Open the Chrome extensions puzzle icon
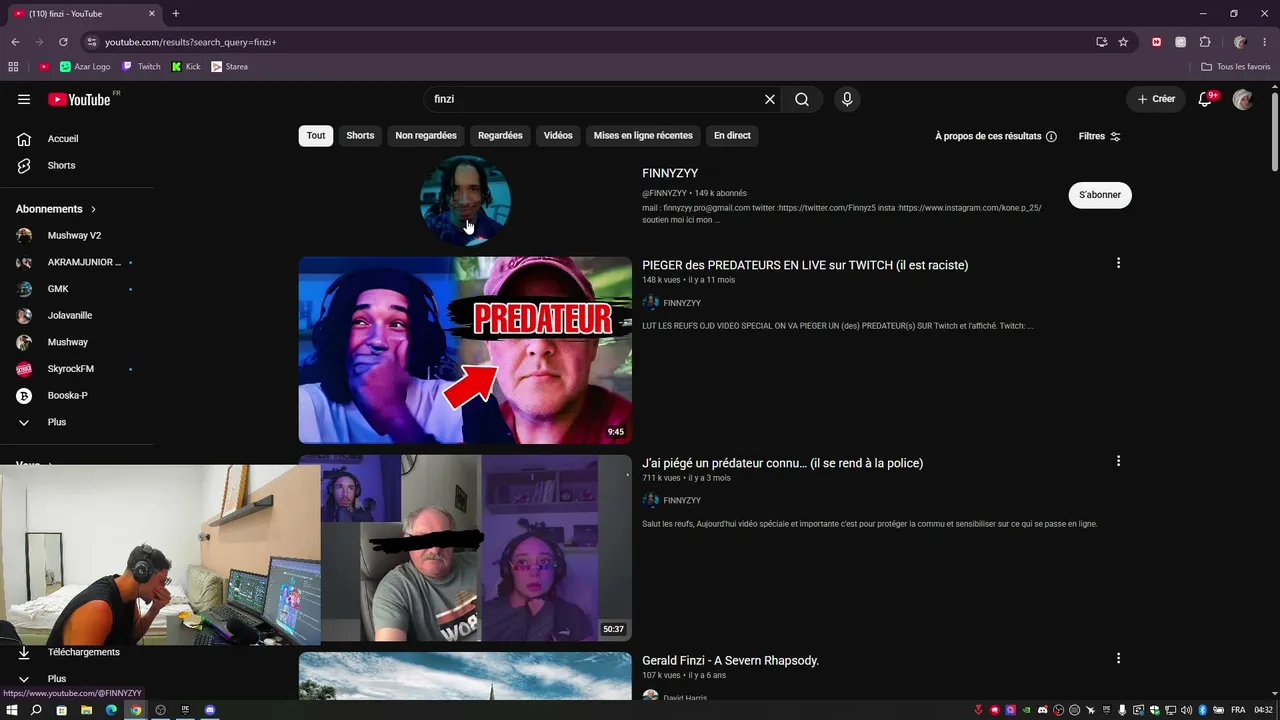Image resolution: width=1280 pixels, height=720 pixels. [1205, 42]
